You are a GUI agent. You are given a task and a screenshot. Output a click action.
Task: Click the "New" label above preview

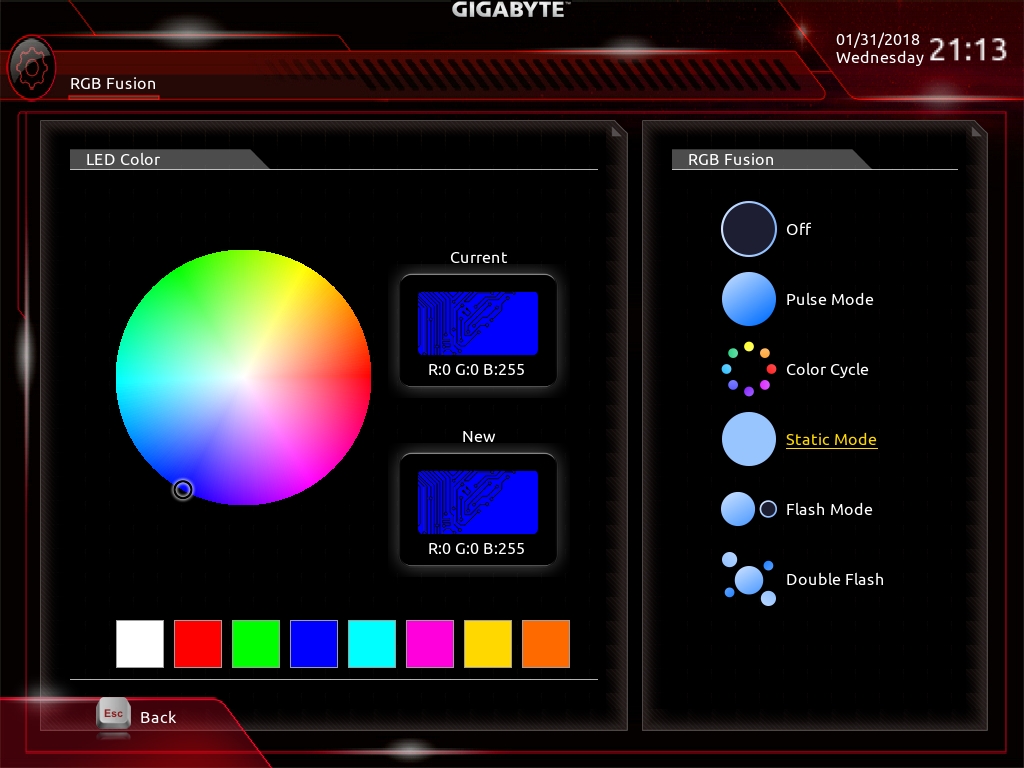pos(479,436)
